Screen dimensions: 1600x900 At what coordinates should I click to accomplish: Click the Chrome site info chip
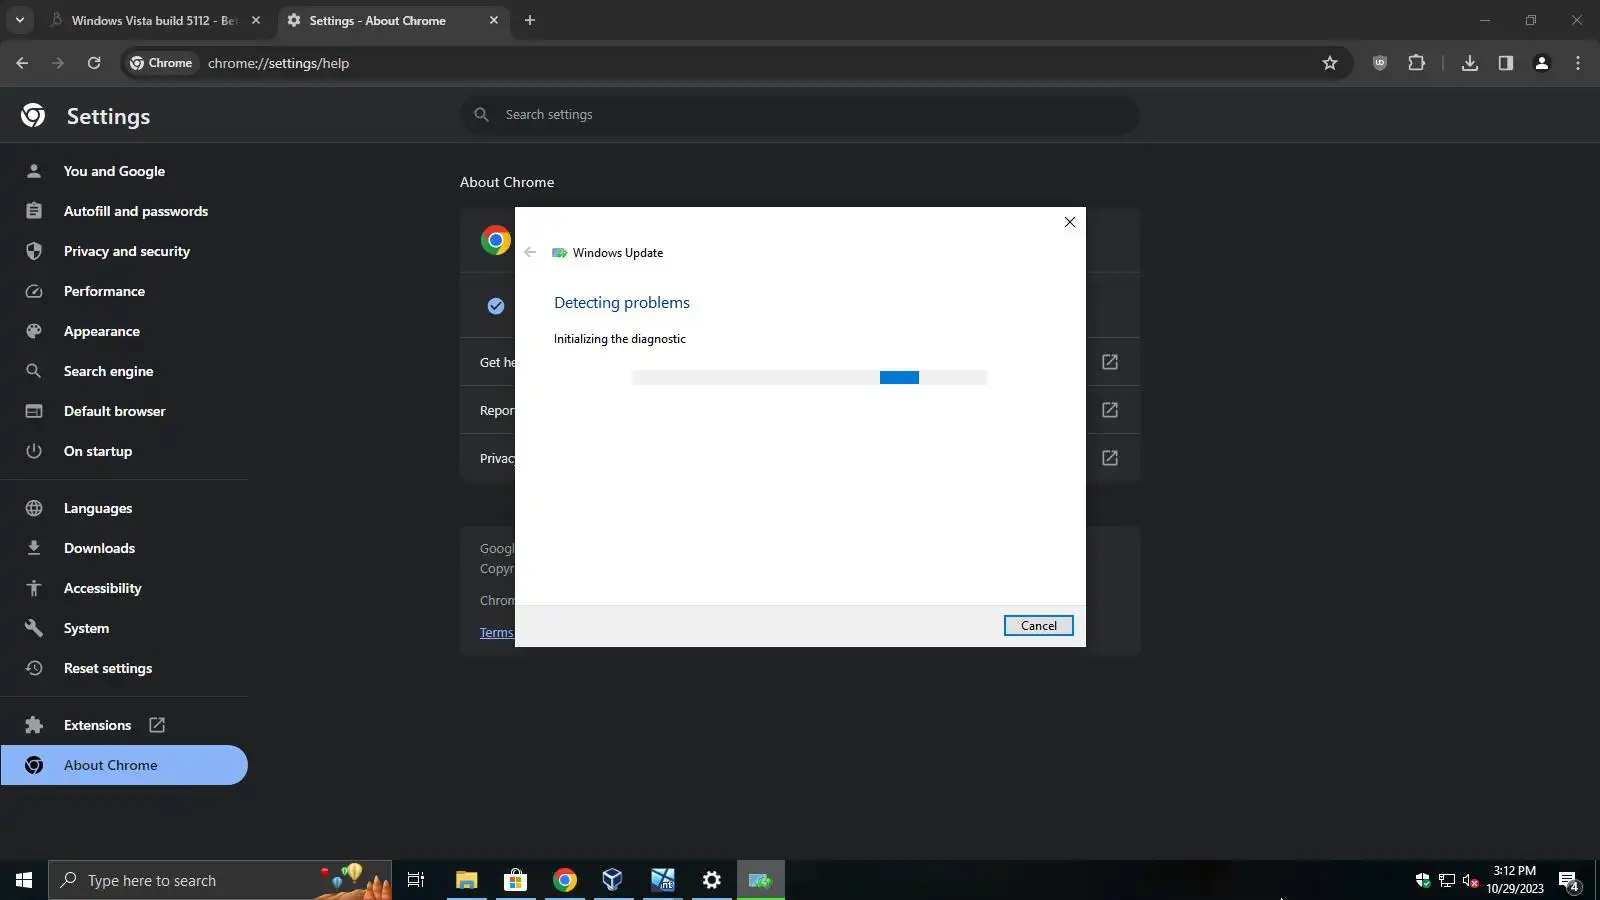click(x=161, y=63)
